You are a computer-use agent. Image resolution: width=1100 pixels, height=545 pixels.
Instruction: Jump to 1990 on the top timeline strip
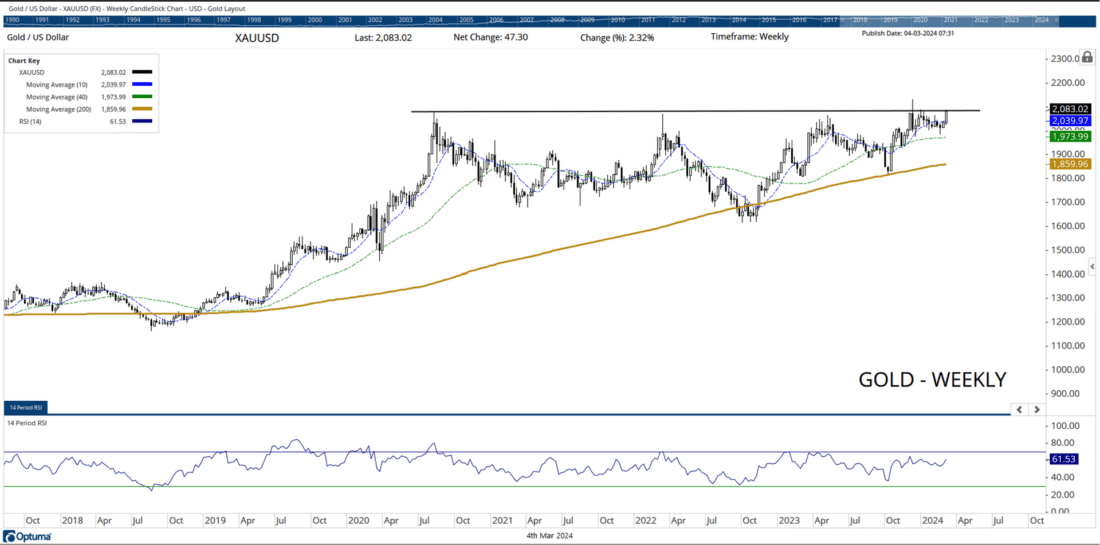click(14, 20)
